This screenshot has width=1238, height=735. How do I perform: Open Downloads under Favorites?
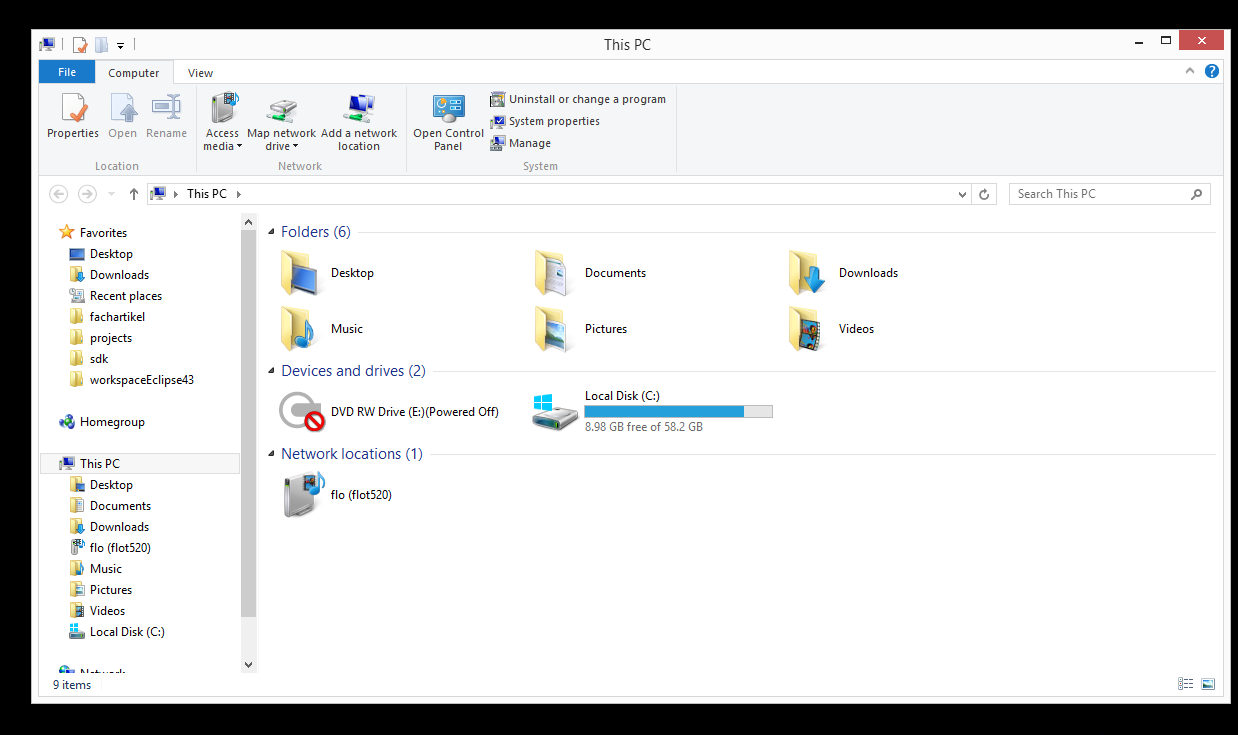[109, 275]
